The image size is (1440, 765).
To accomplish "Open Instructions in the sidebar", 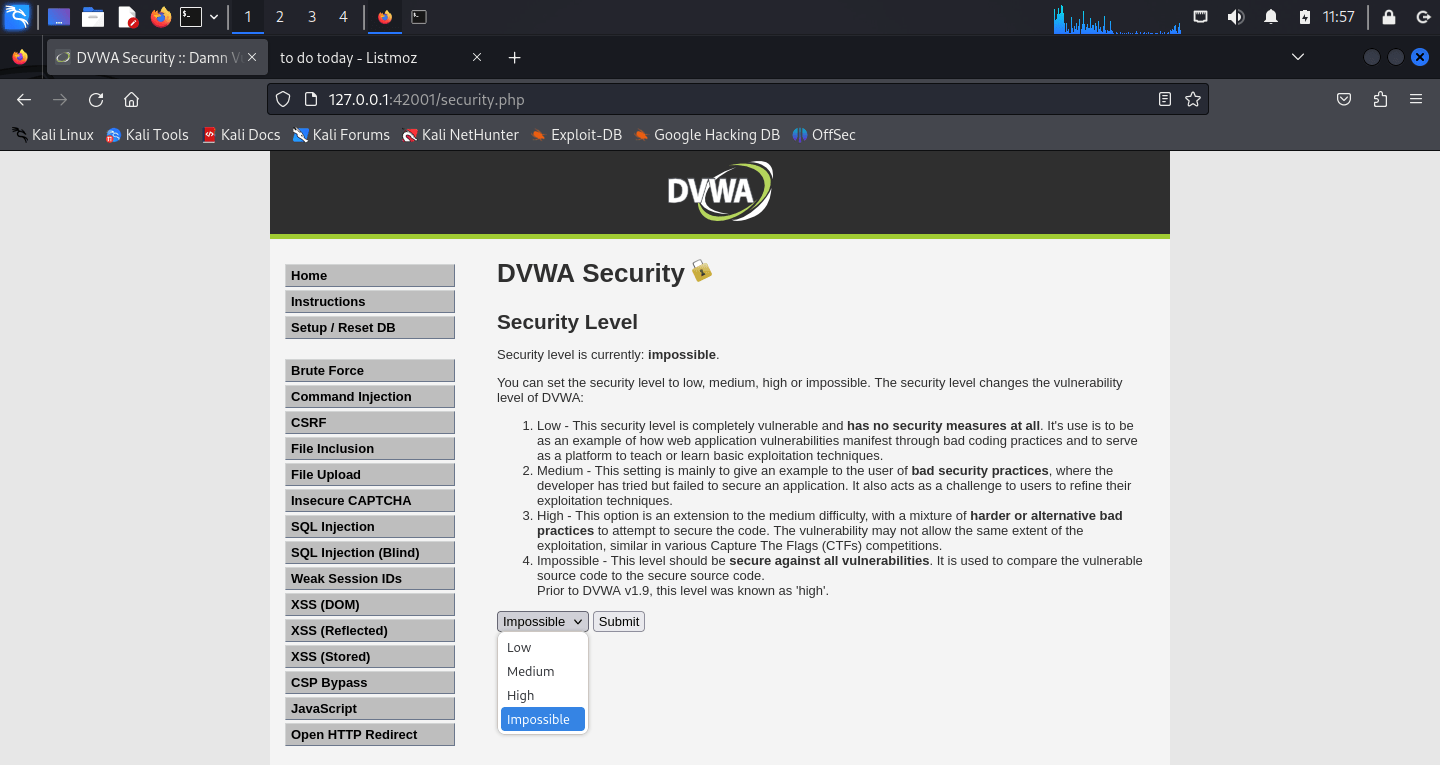I will pyautogui.click(x=370, y=302).
